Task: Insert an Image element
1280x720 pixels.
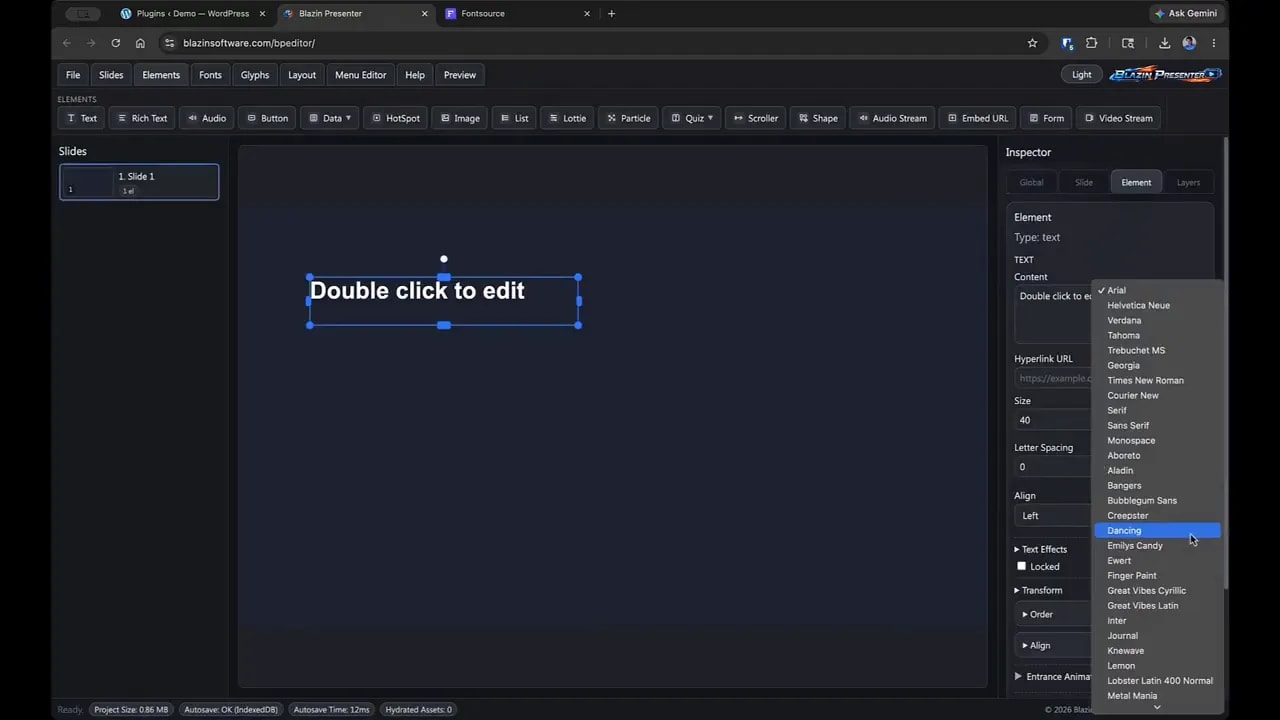Action: (x=460, y=118)
